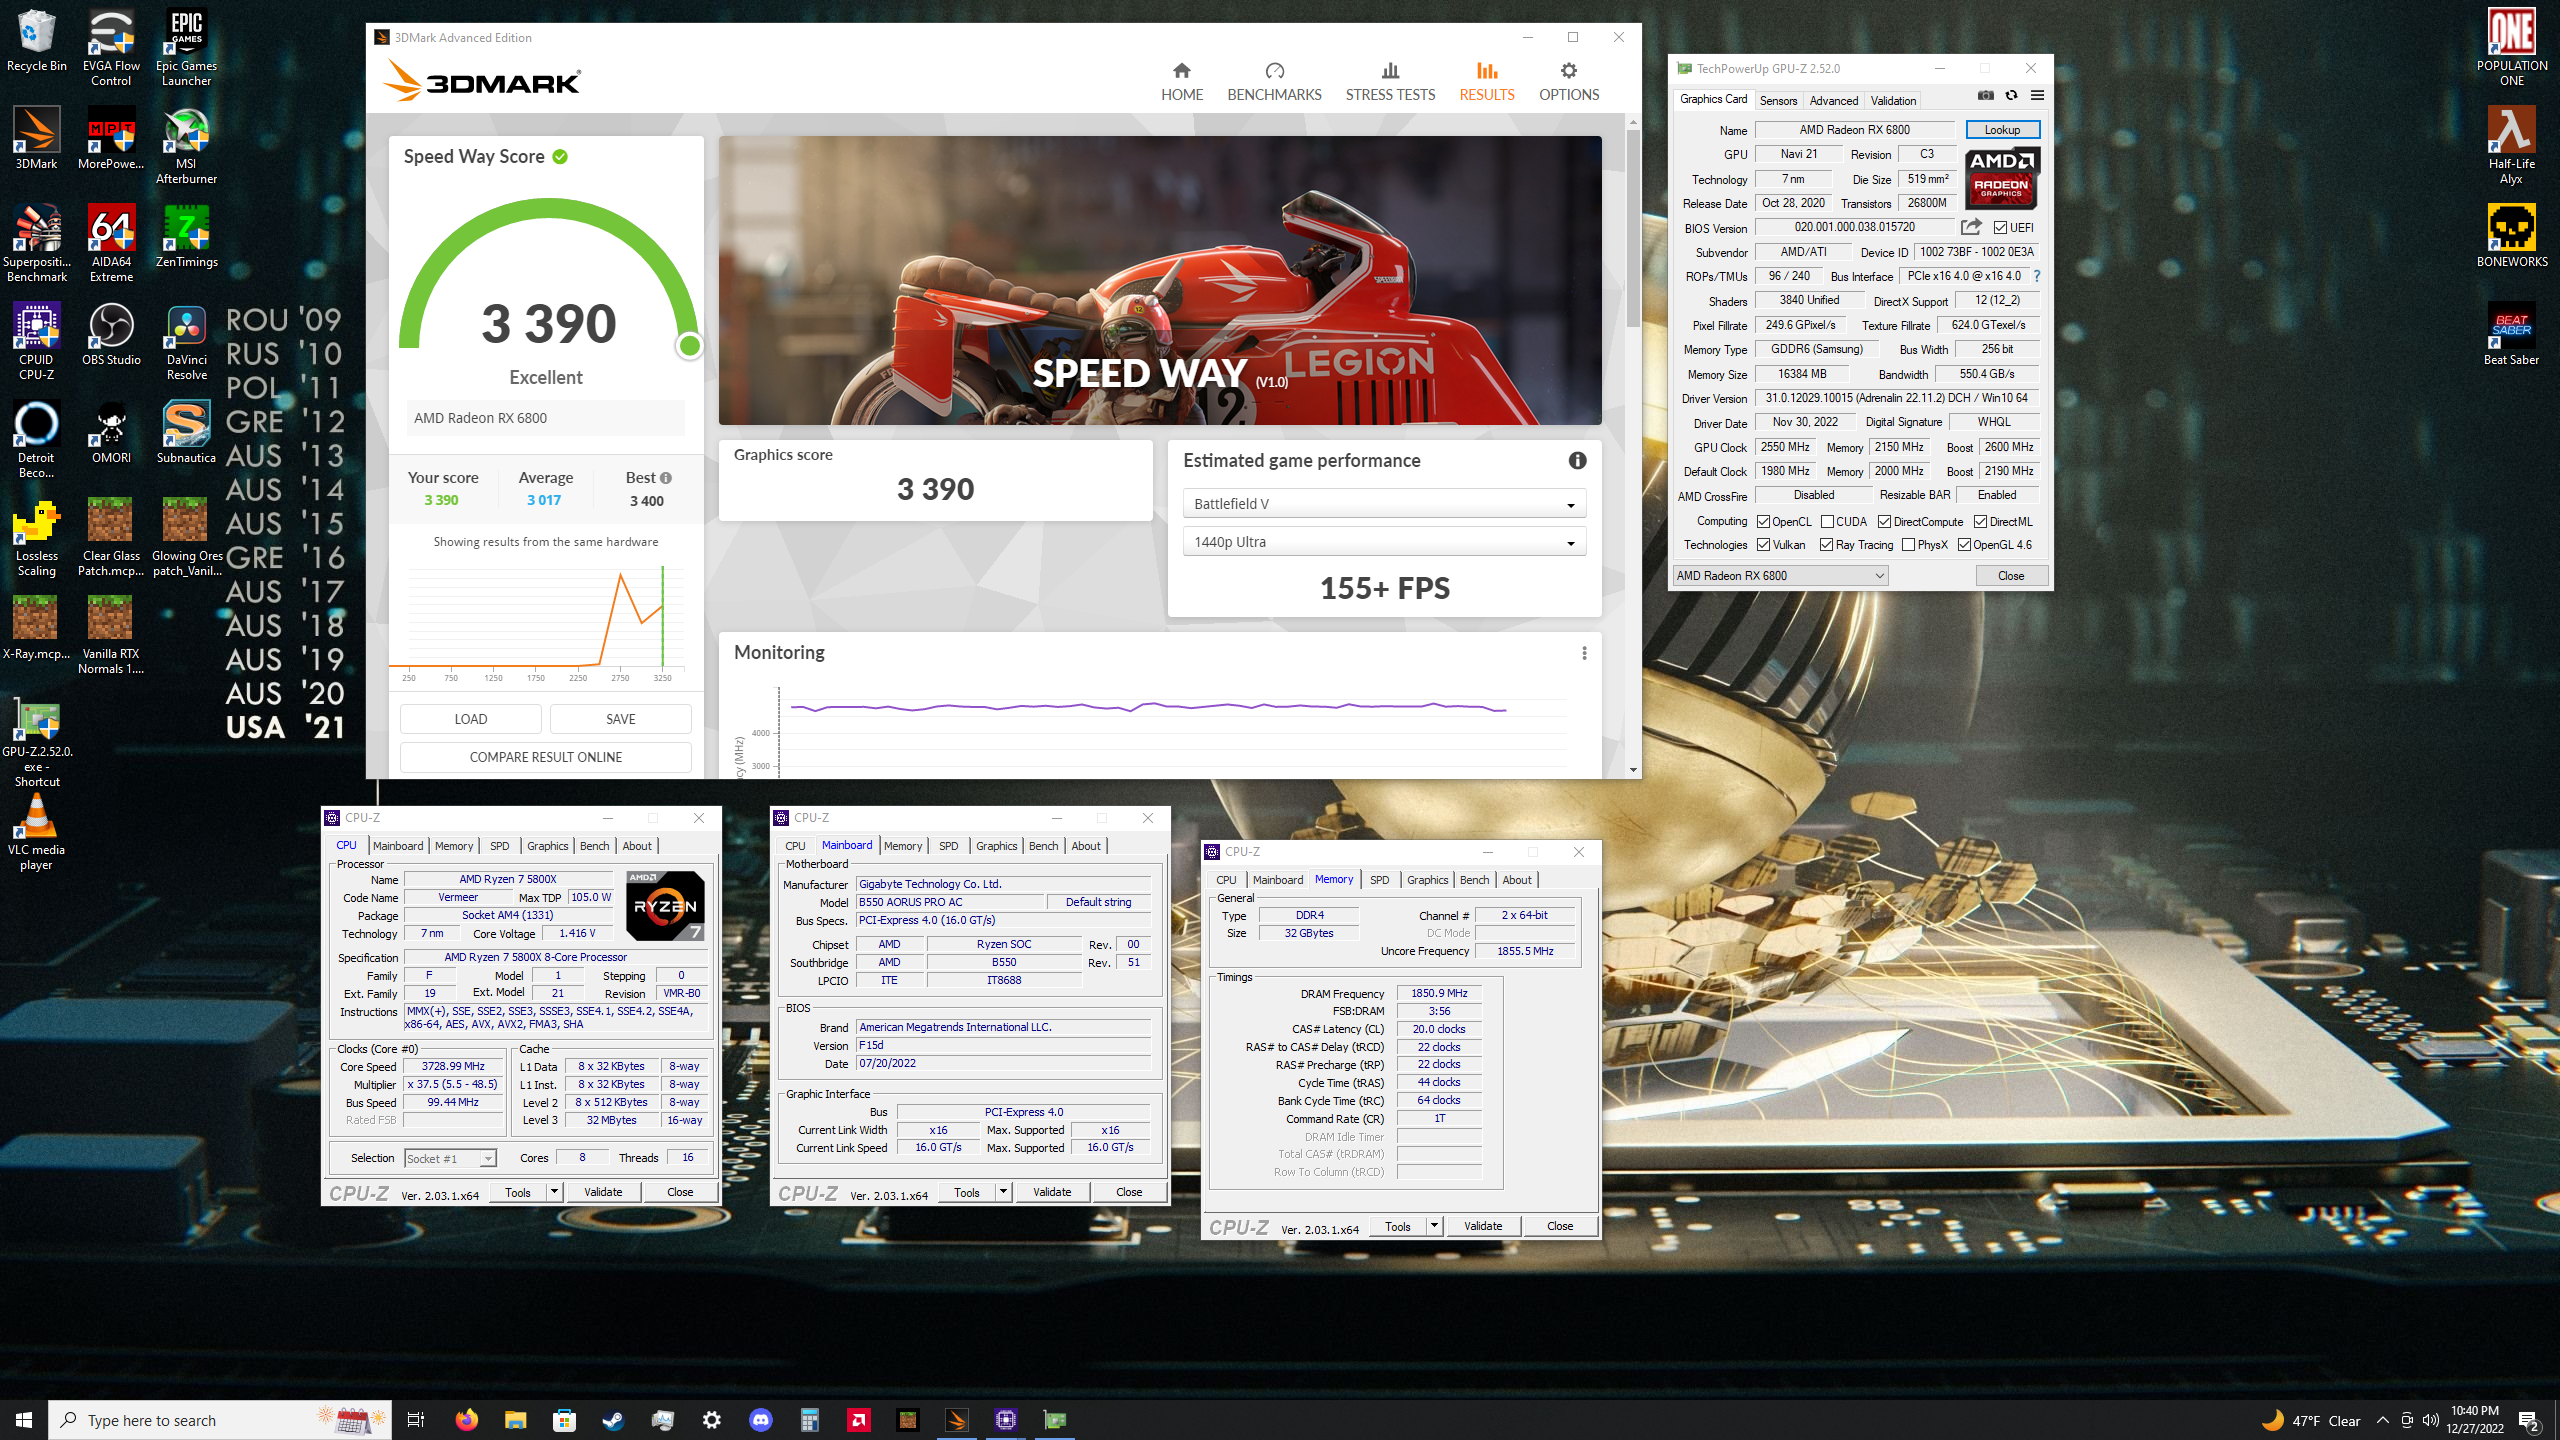Open the AMD Radeon RX 6800 GPU selector in GPU-Z

[1780, 576]
